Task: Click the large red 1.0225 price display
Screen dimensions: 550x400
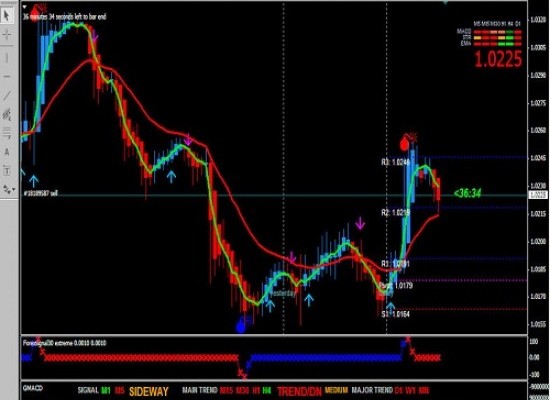Action: pos(498,59)
